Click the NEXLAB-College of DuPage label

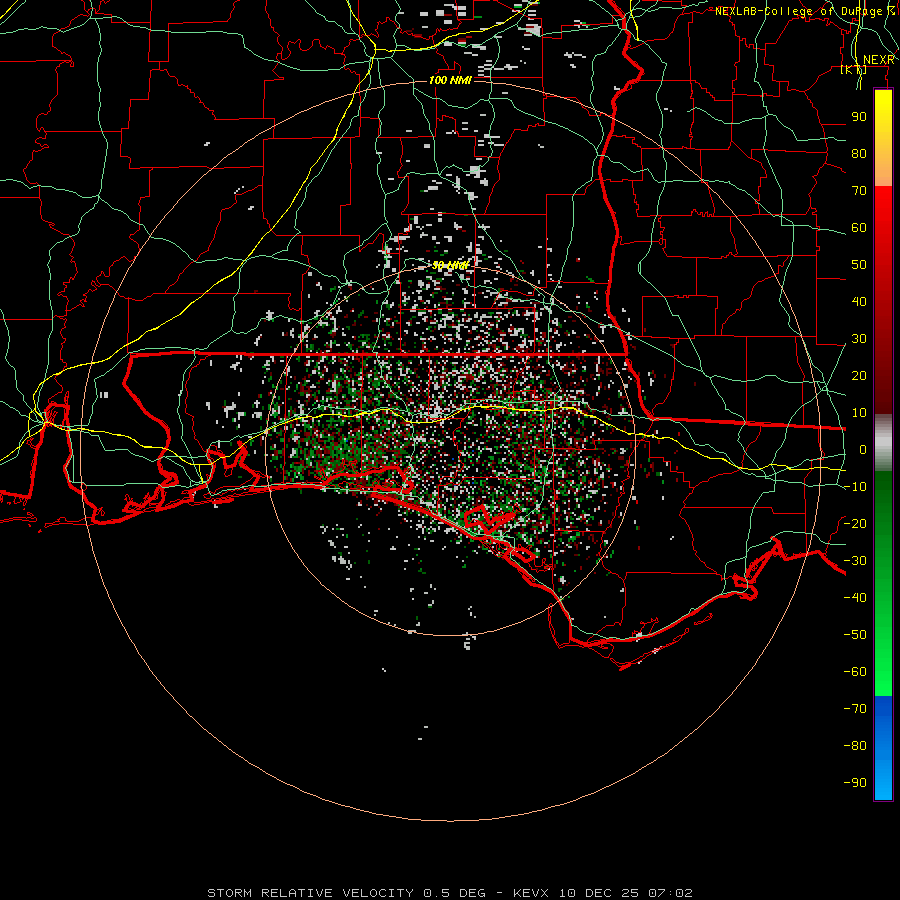[x=805, y=11]
